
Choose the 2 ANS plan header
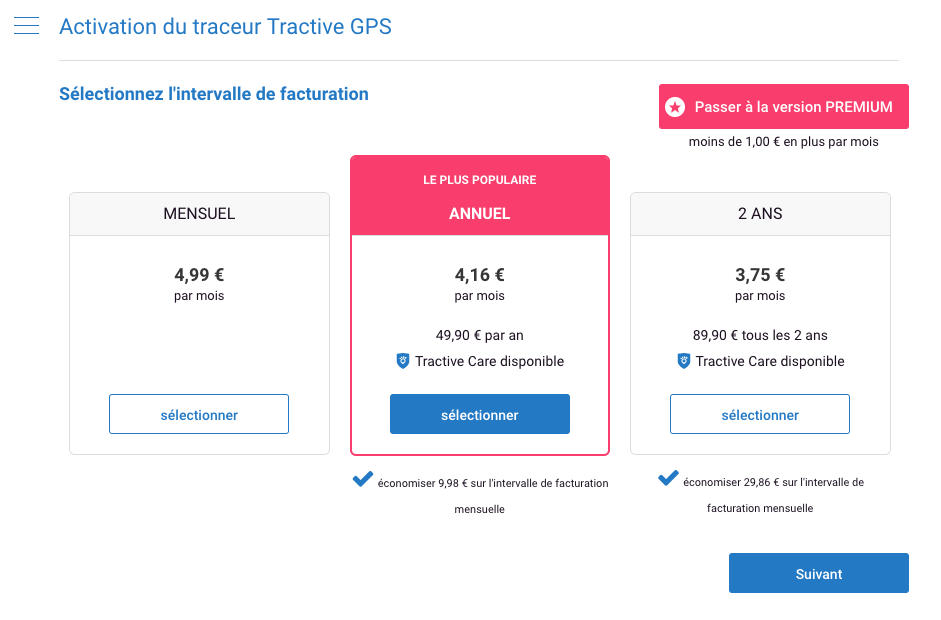tap(760, 214)
